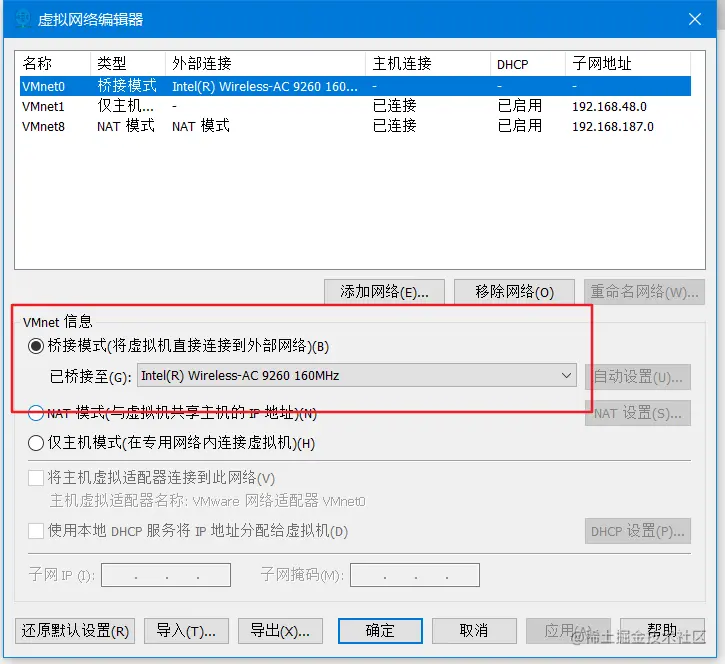The height and width of the screenshot is (664, 725).
Task: Click the 重命名网络(W)... button
Action: pyautogui.click(x=645, y=292)
